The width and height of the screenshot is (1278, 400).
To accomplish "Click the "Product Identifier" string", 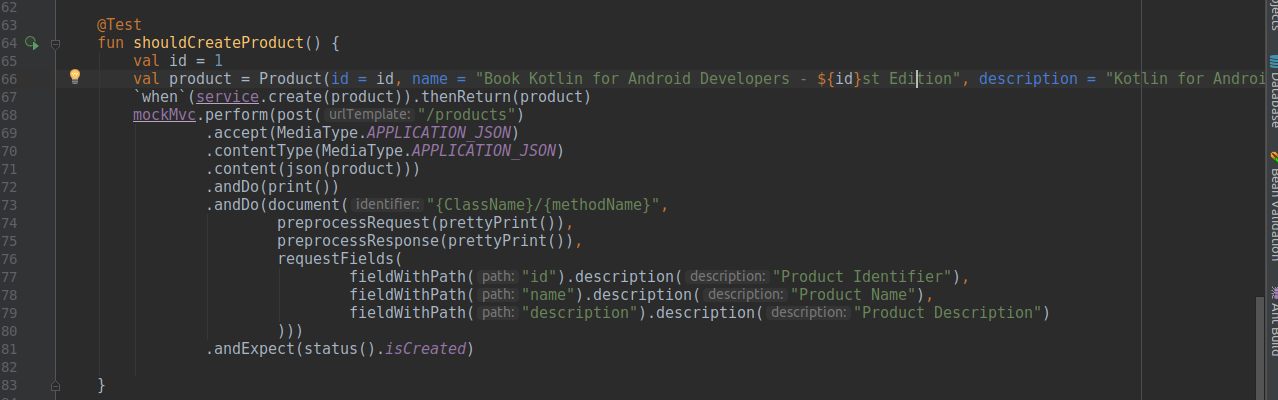I will pos(862,277).
